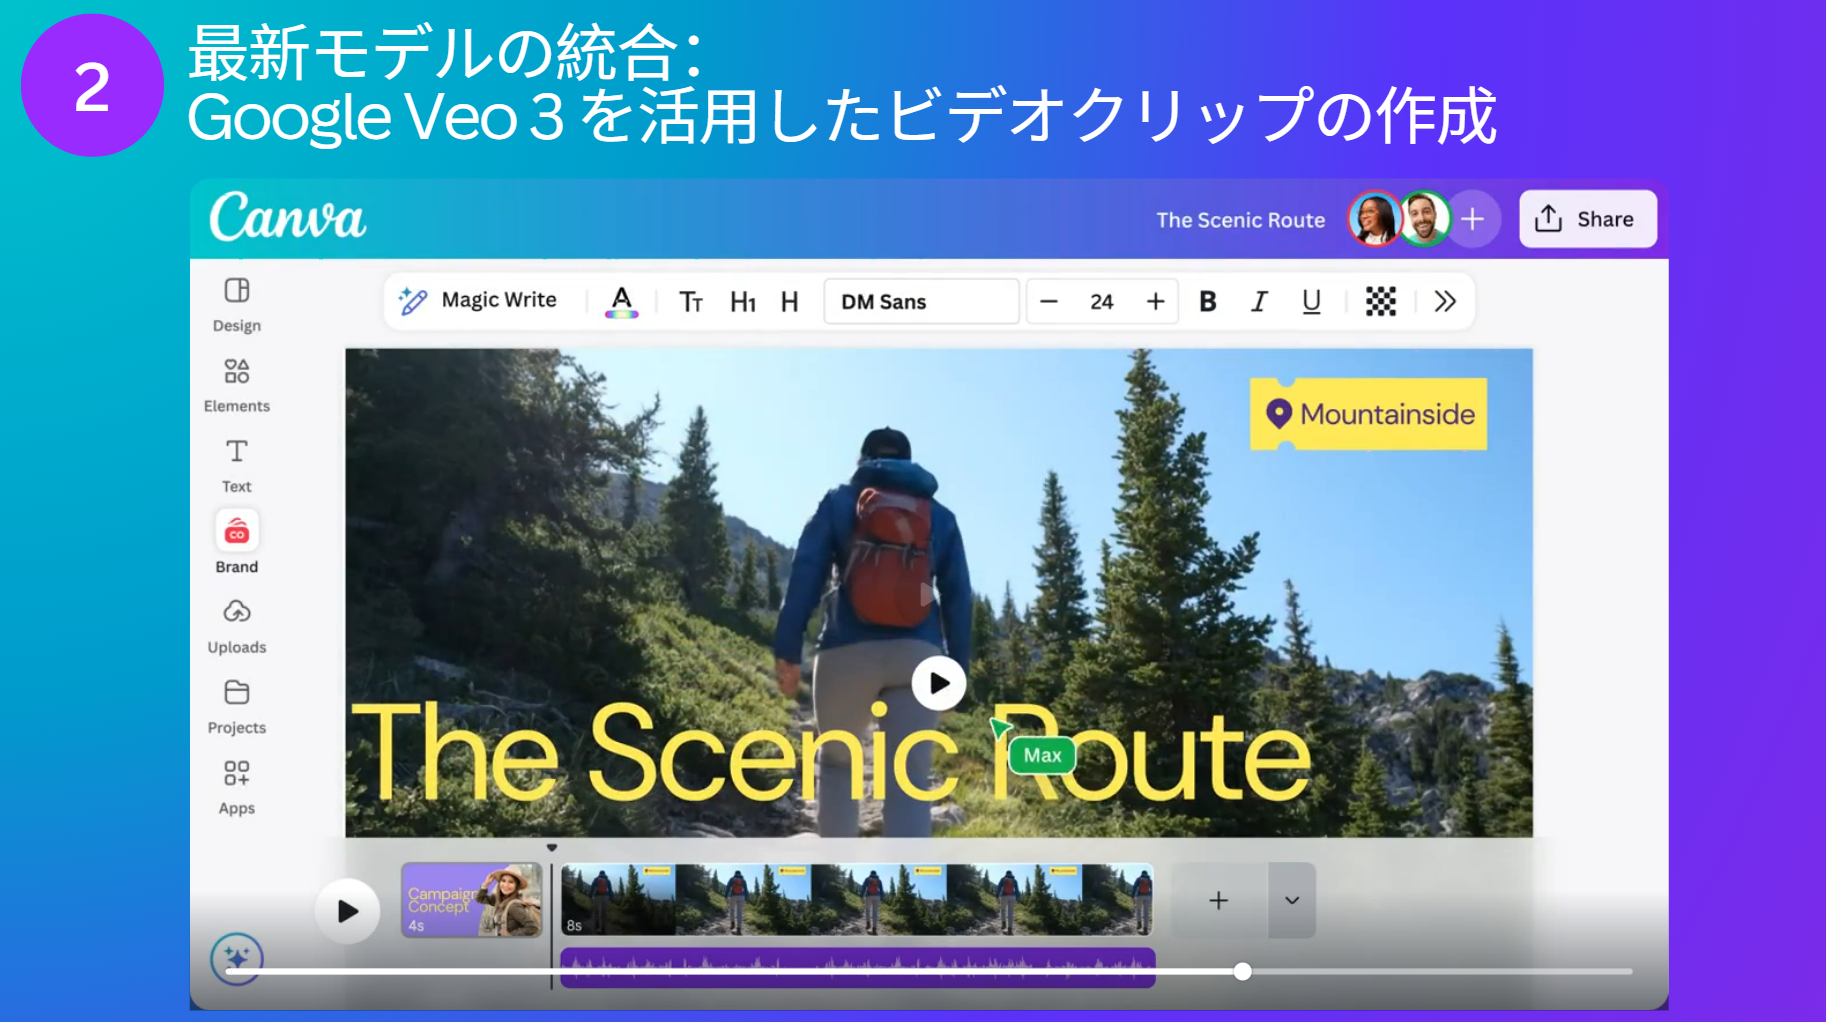Select the Campaign Concept clip thumbnail
1826x1022 pixels.
click(x=471, y=900)
